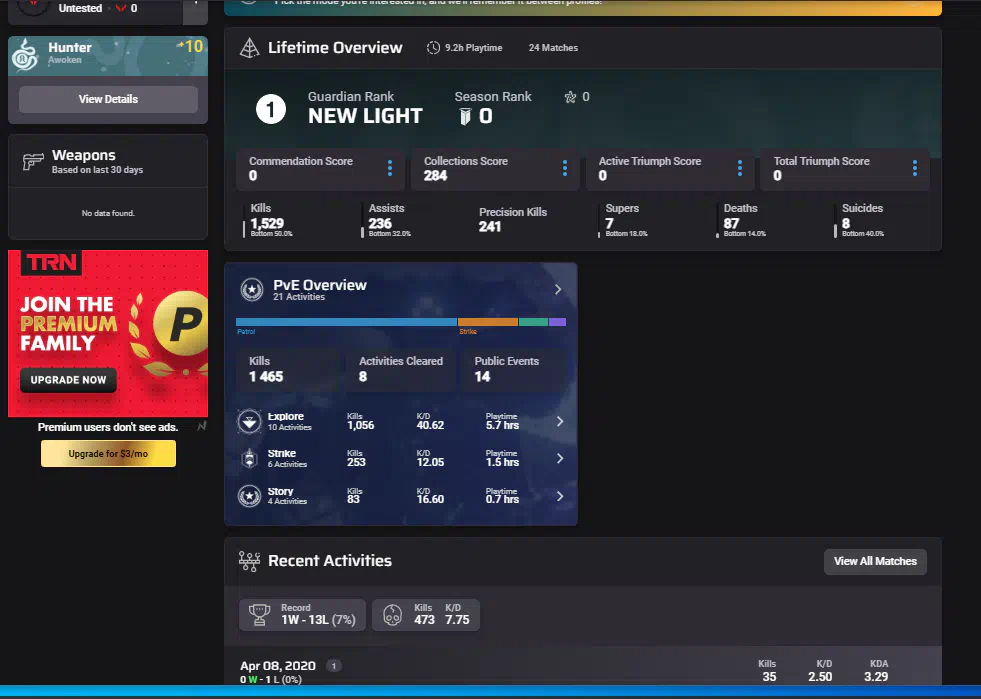This screenshot has height=699, width=981.
Task: Expand the PvE Overview chevron
Action: click(558, 290)
